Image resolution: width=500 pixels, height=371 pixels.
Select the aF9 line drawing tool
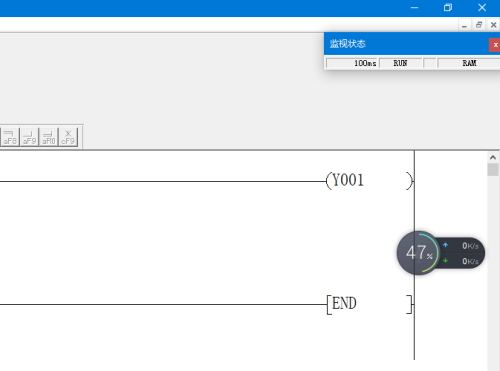click(29, 137)
